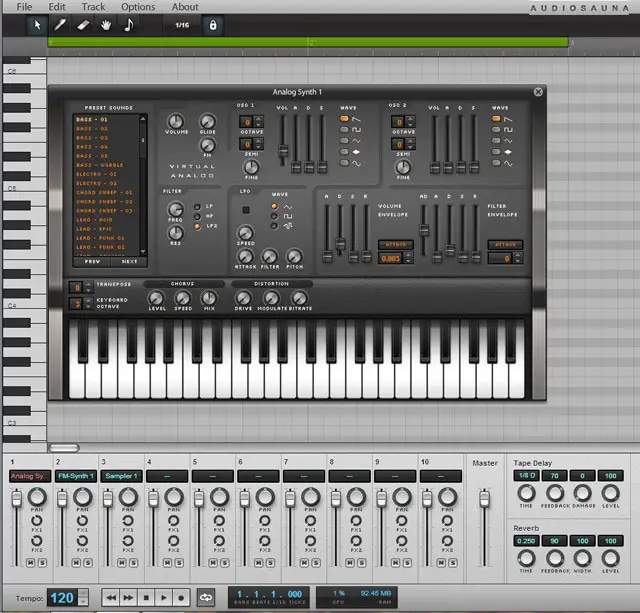The image size is (640, 613).
Task: Select the pencil draw tool
Action: pos(60,25)
